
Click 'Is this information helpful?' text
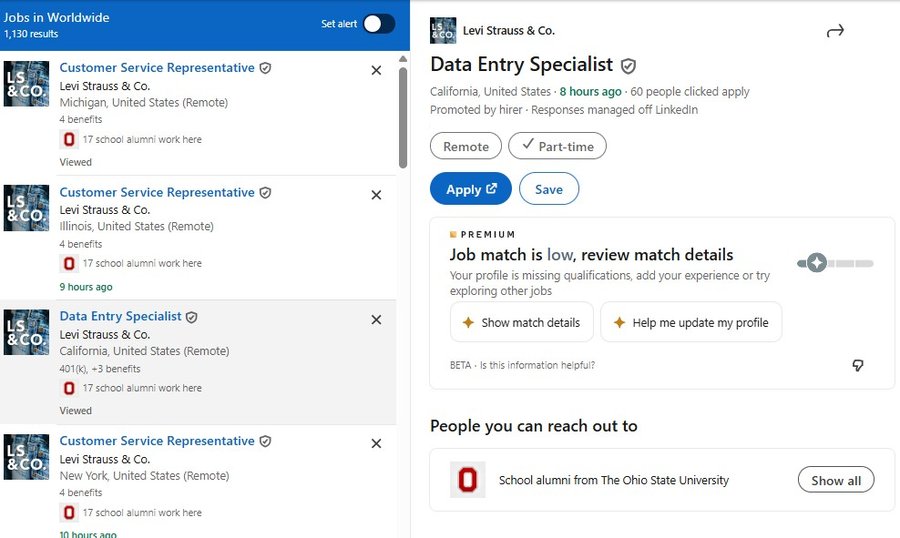(x=537, y=365)
